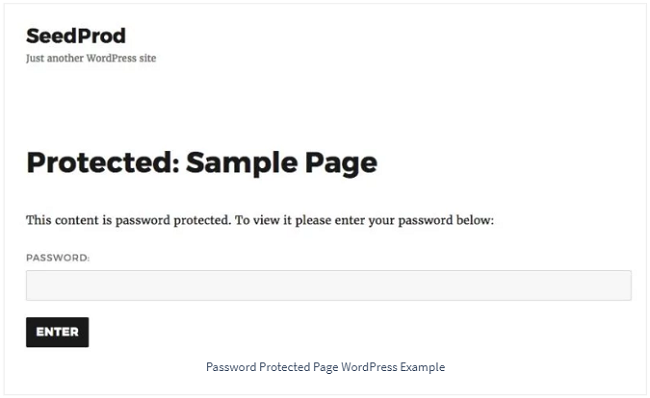Click the 'This content is password protected' sentence

[260, 220]
